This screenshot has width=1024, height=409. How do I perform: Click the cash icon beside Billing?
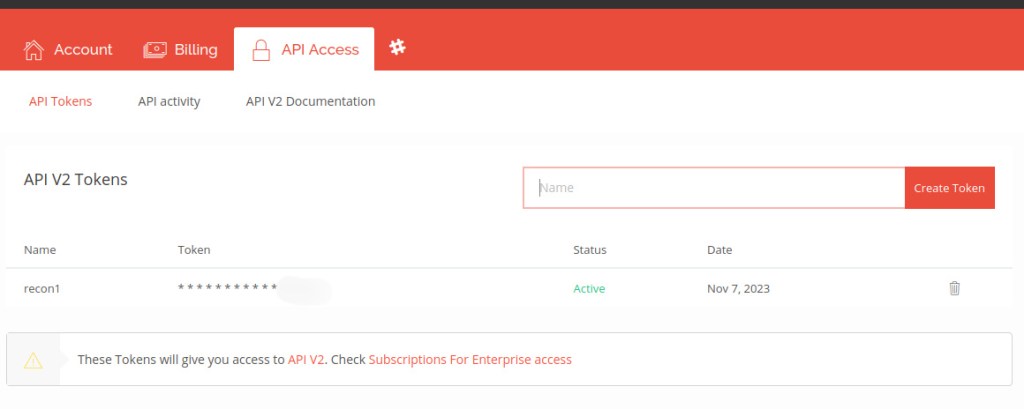(155, 49)
